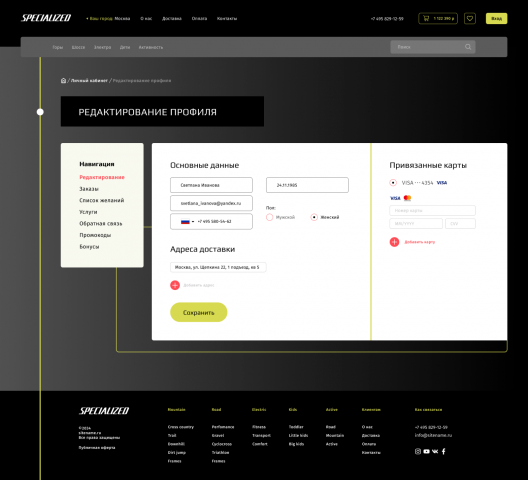Click the Номер карты input field
Image resolution: width=528 pixels, height=480 pixels.
[432, 211]
